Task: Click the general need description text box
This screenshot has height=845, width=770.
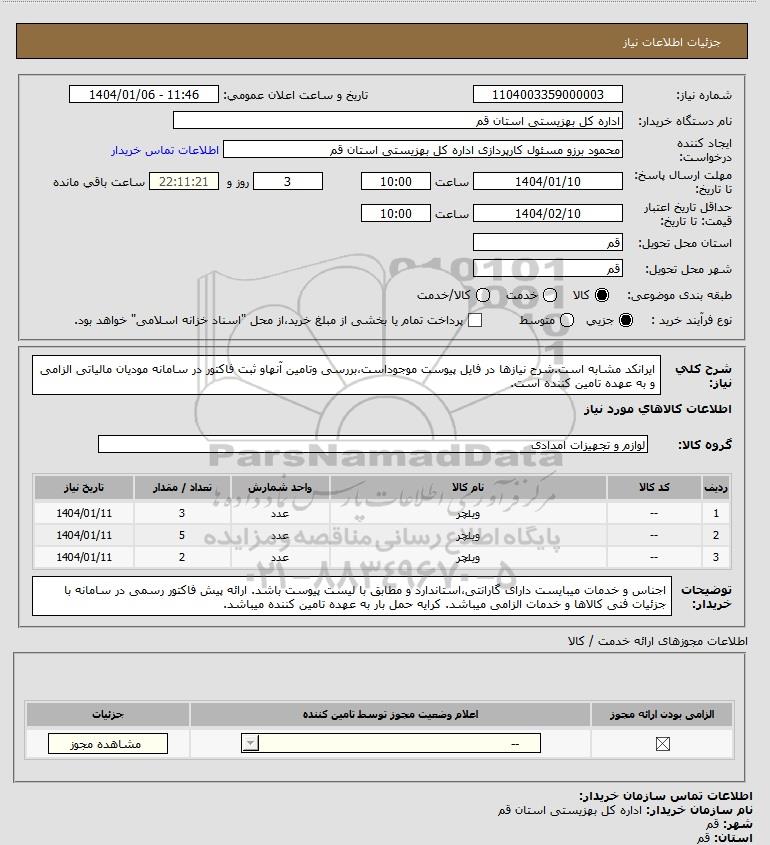Action: click(x=346, y=375)
